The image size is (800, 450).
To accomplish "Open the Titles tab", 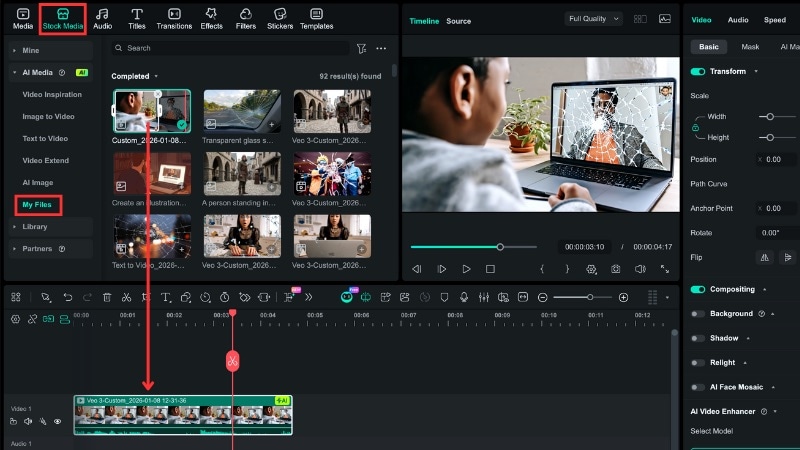I will [x=136, y=19].
